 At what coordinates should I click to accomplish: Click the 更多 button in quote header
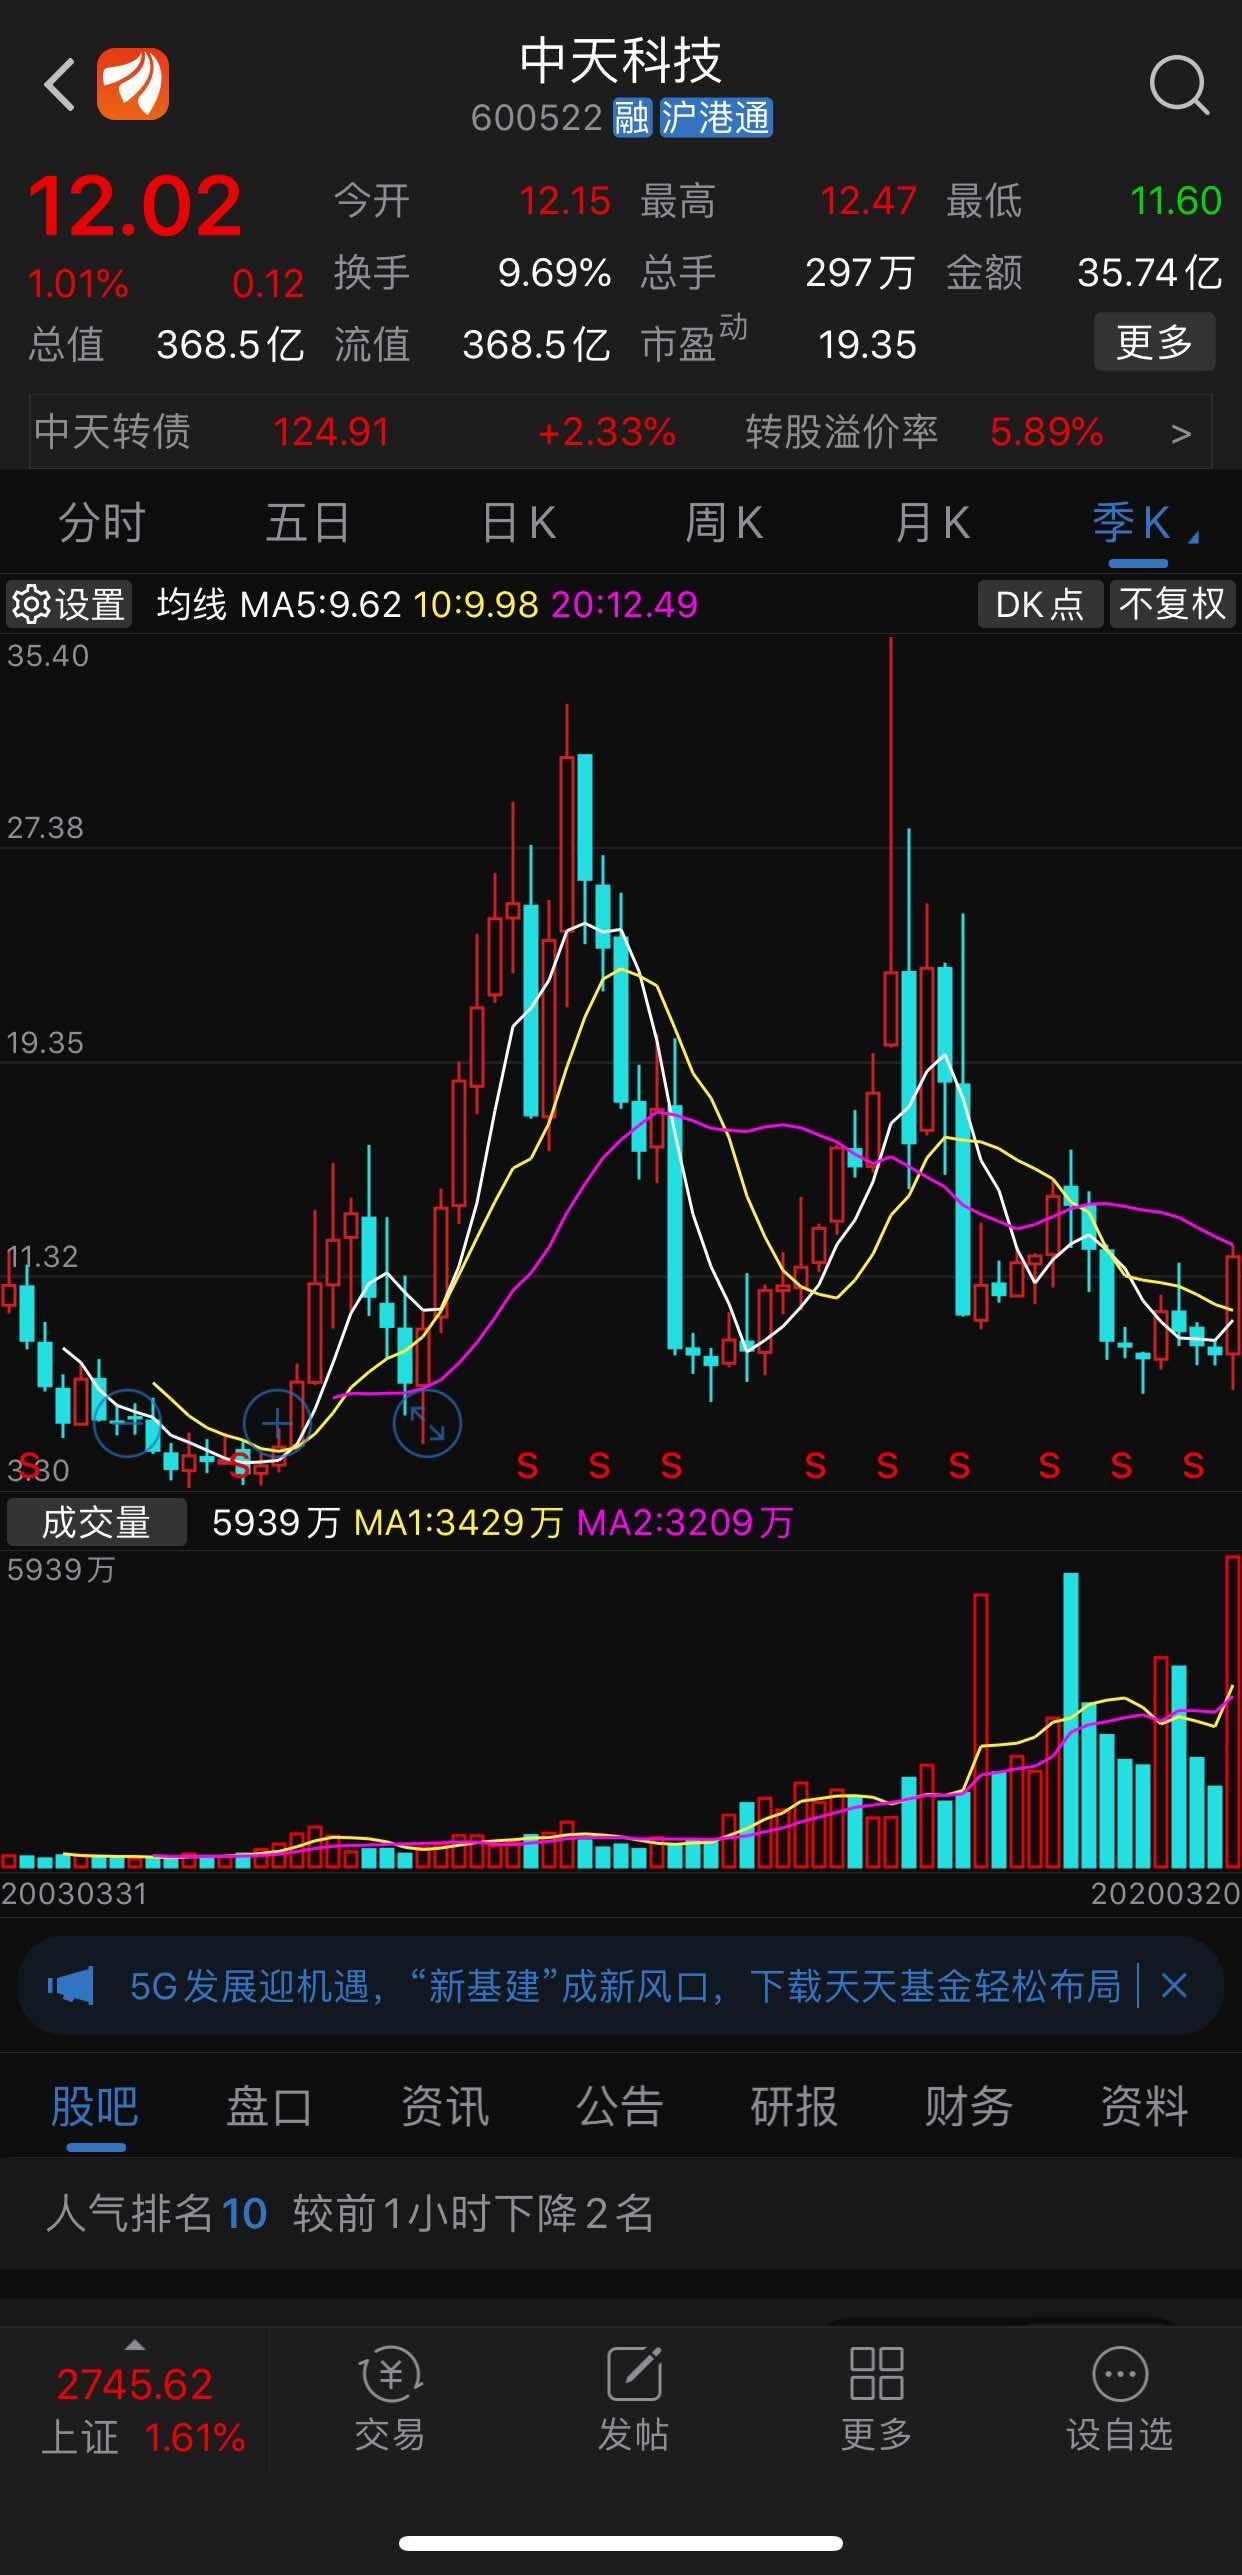point(1155,342)
